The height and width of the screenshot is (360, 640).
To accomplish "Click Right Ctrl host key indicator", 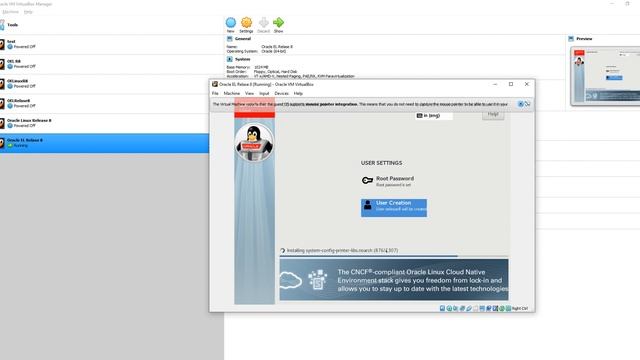I will point(520,308).
